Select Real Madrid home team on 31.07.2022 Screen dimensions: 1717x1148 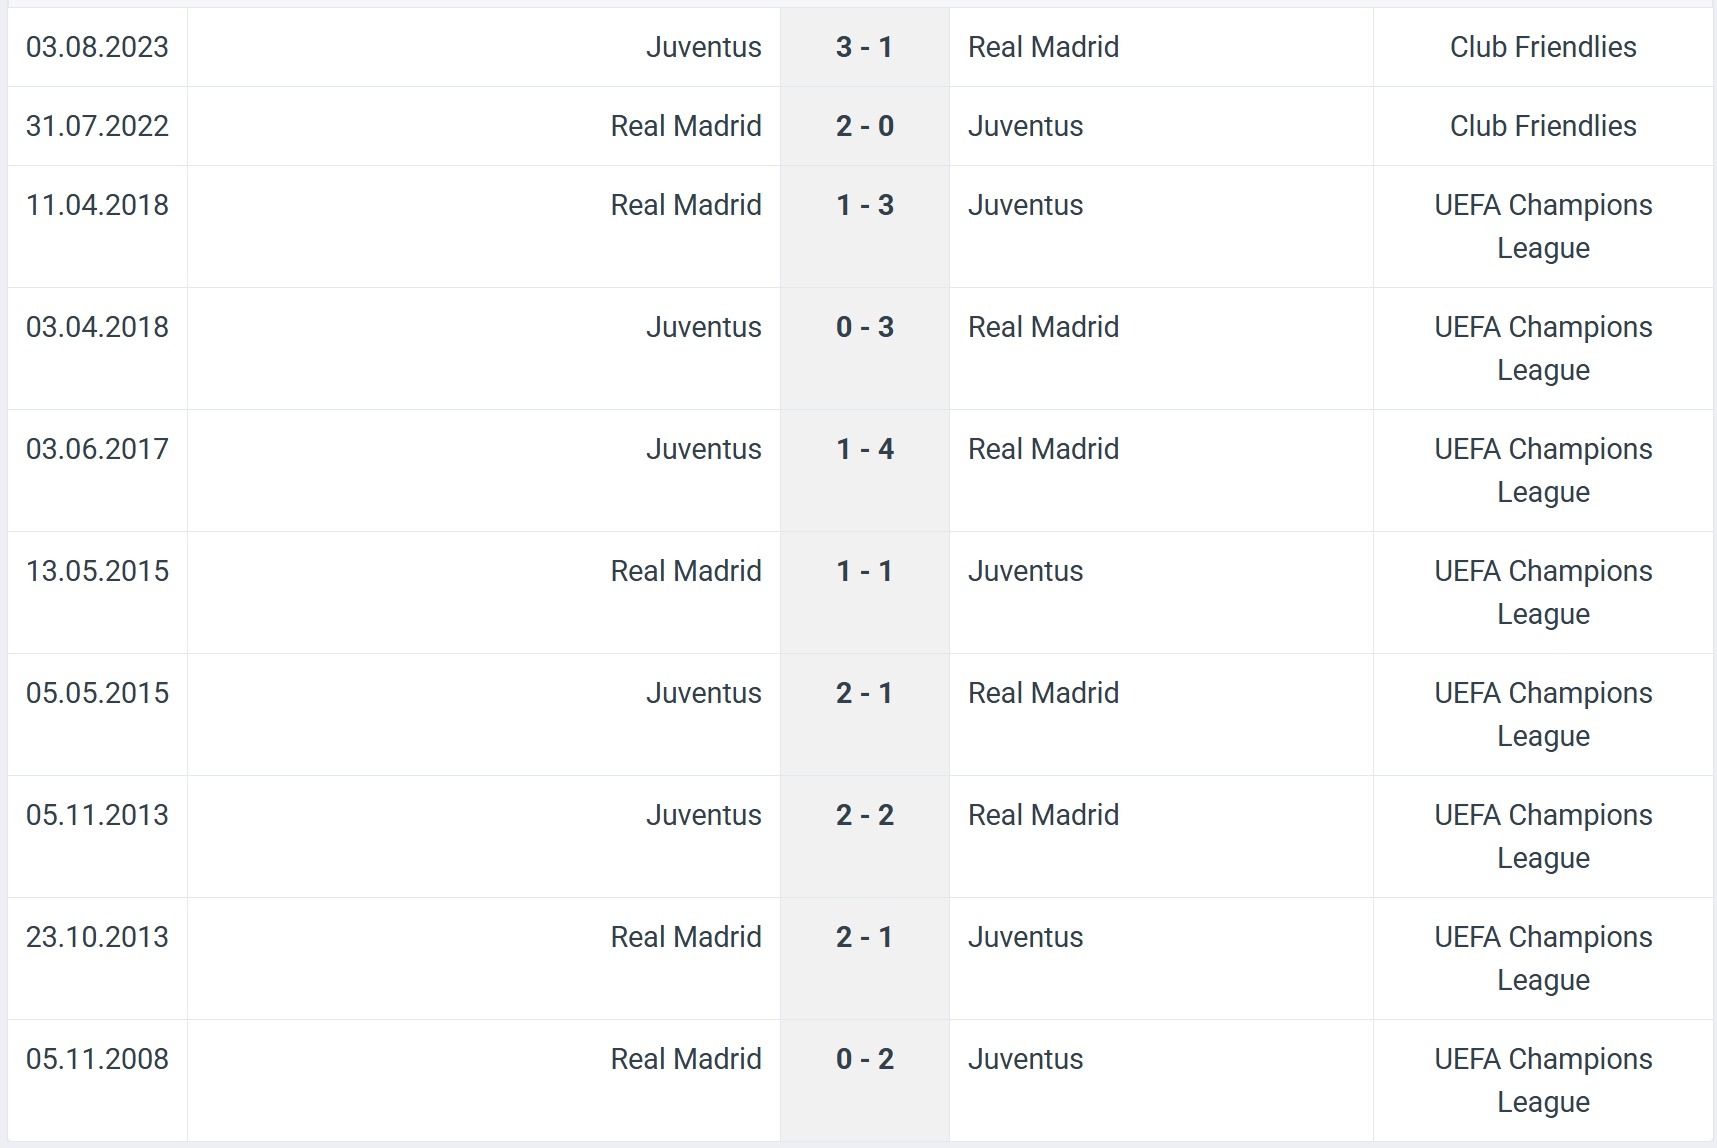(x=686, y=126)
